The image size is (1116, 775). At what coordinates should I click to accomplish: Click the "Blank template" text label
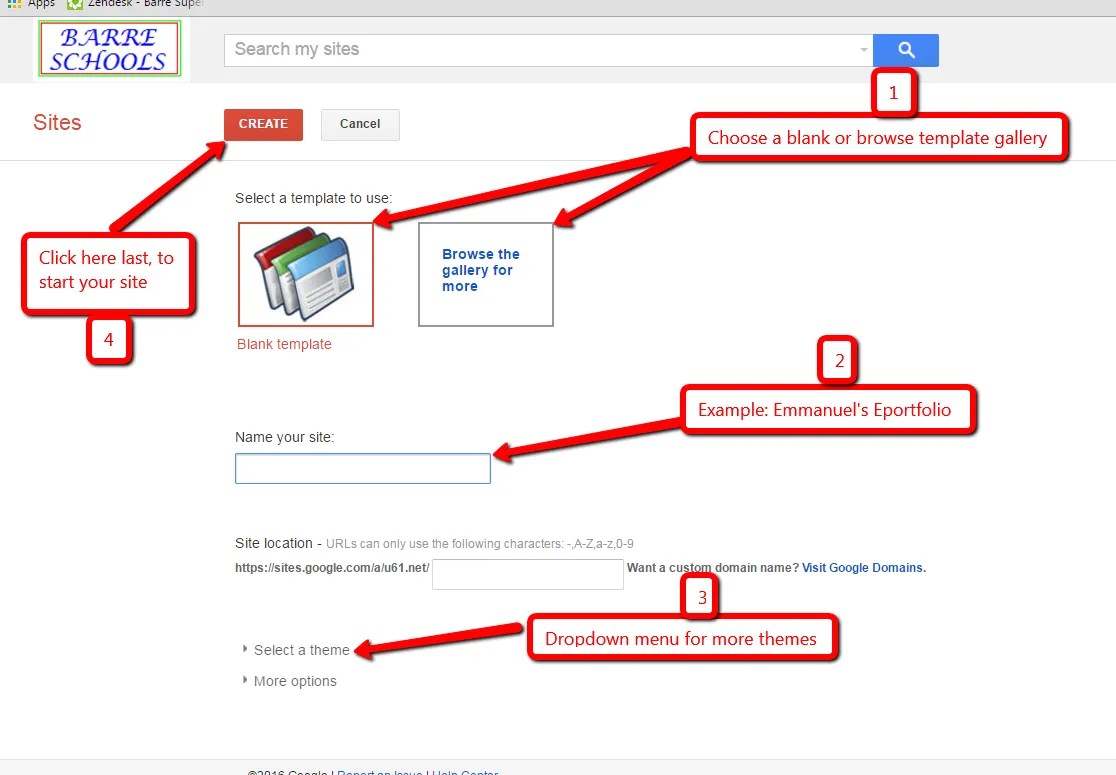click(x=284, y=343)
